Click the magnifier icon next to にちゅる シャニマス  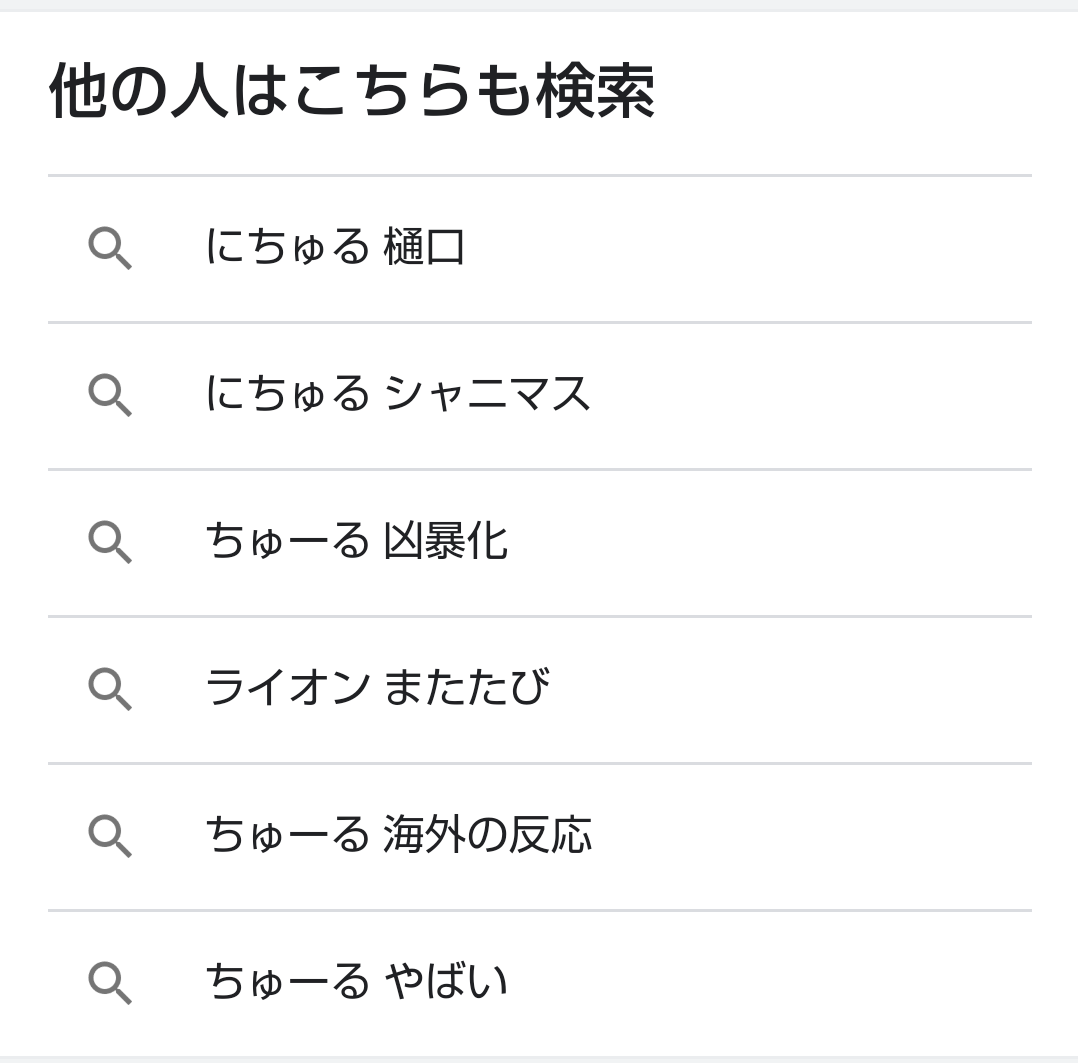(x=109, y=395)
